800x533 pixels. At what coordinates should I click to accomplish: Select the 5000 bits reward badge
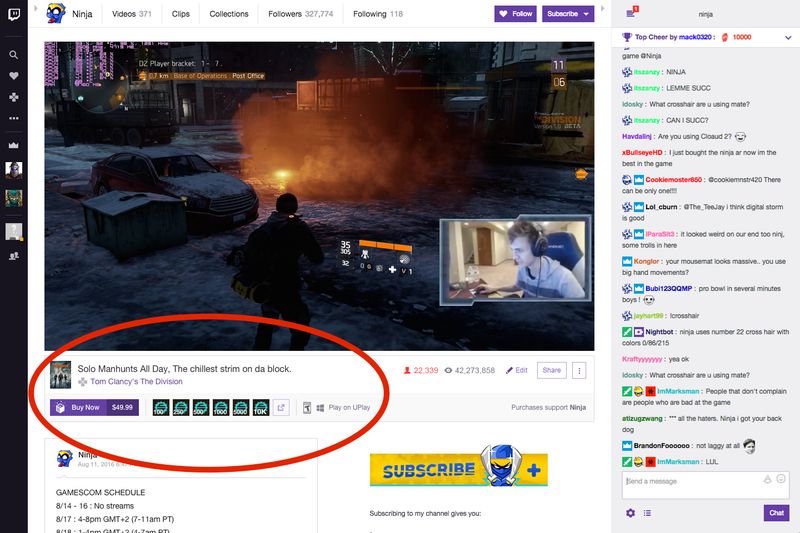click(x=240, y=408)
